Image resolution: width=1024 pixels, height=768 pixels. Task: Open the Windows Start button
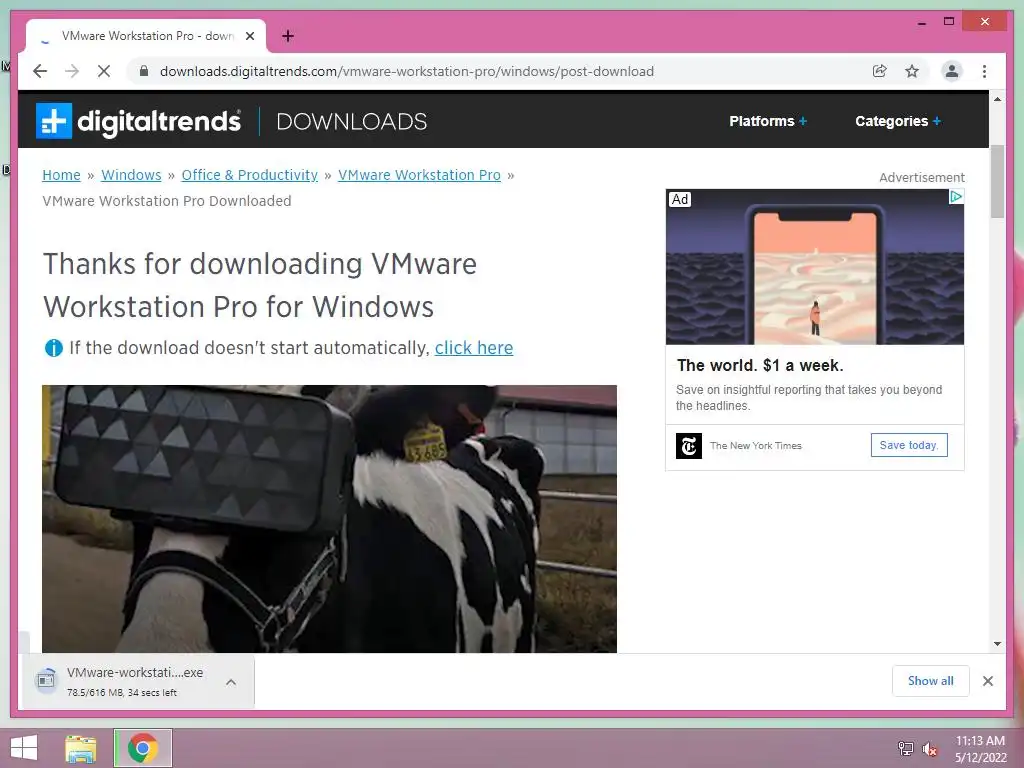pos(24,748)
